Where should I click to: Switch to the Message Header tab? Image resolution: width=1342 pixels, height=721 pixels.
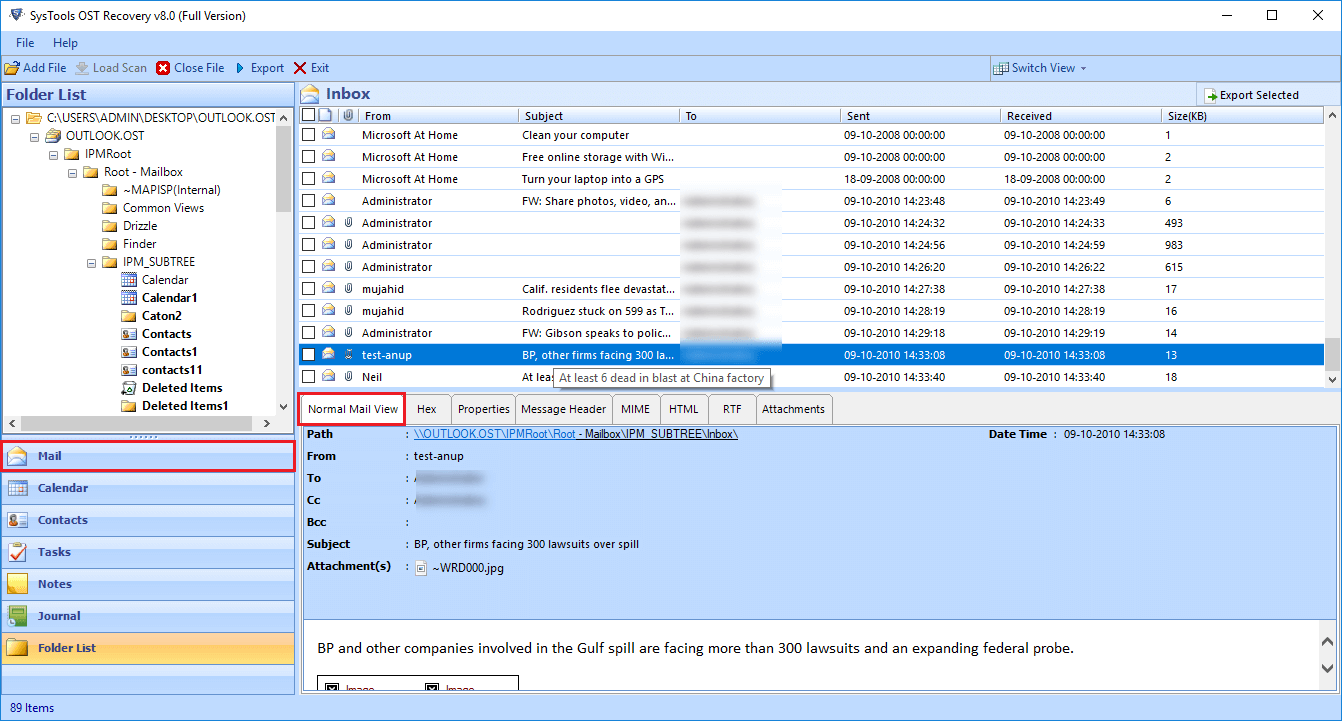(564, 409)
